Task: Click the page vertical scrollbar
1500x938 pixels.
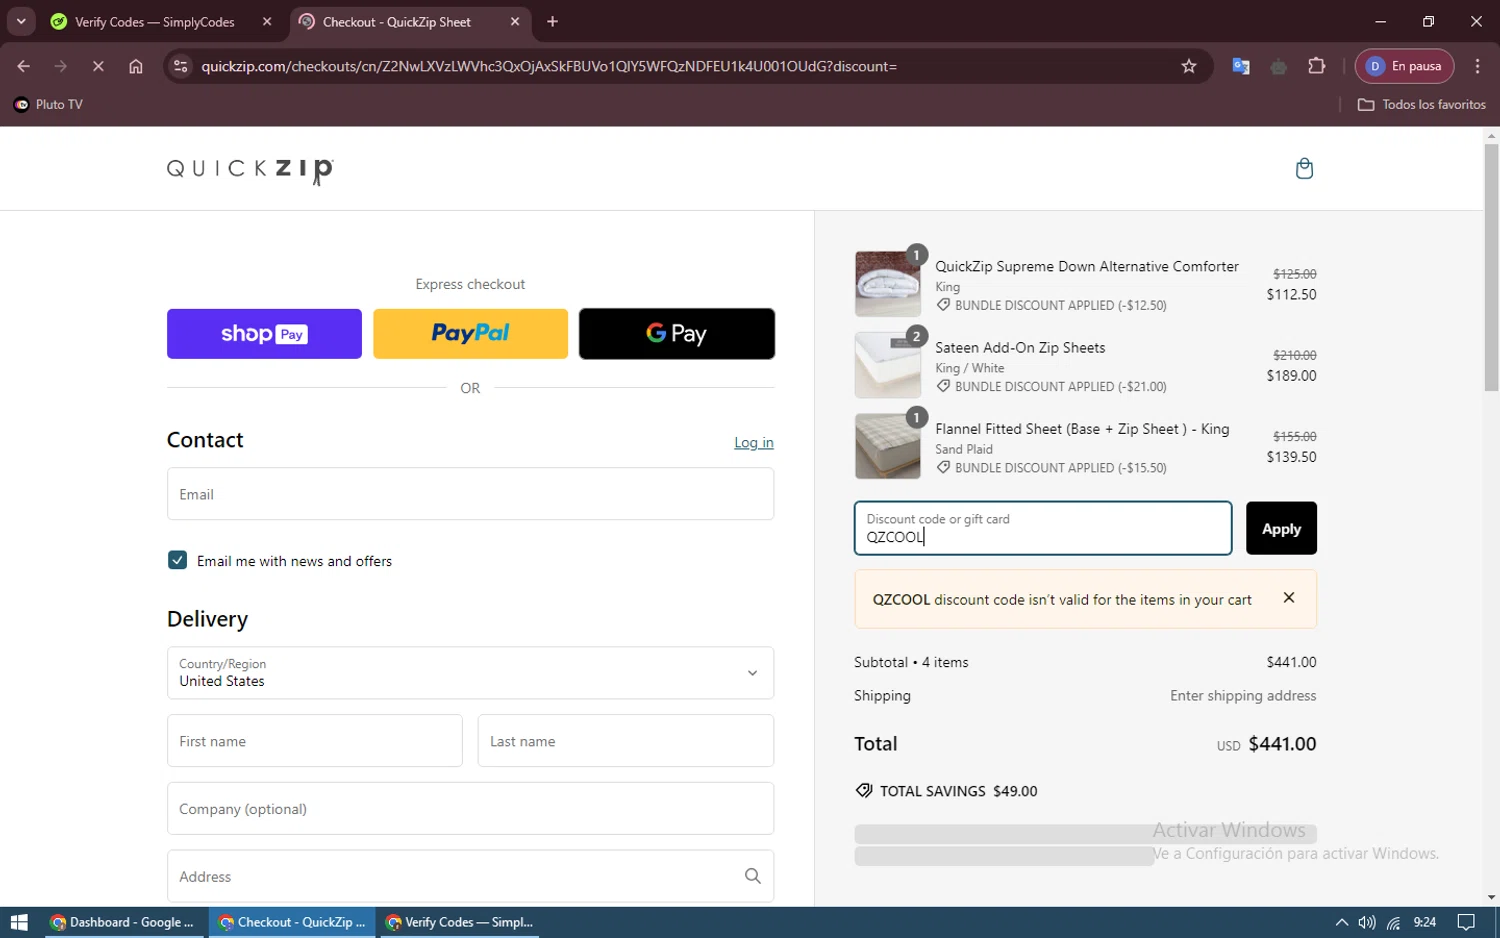Action: 1491,267
